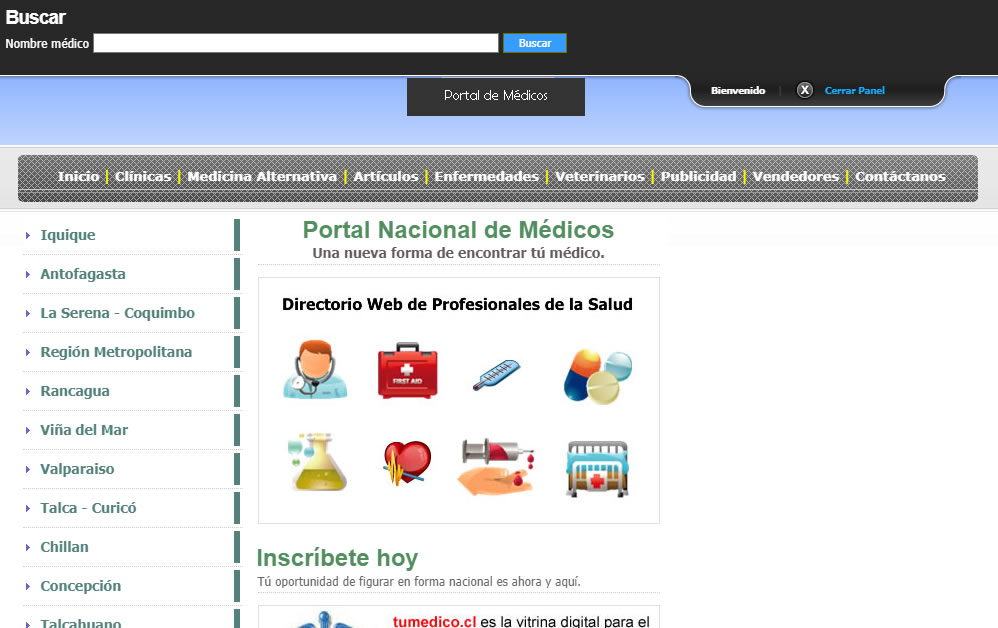998x628 pixels.
Task: Open the Veterinarios menu section
Action: point(600,177)
